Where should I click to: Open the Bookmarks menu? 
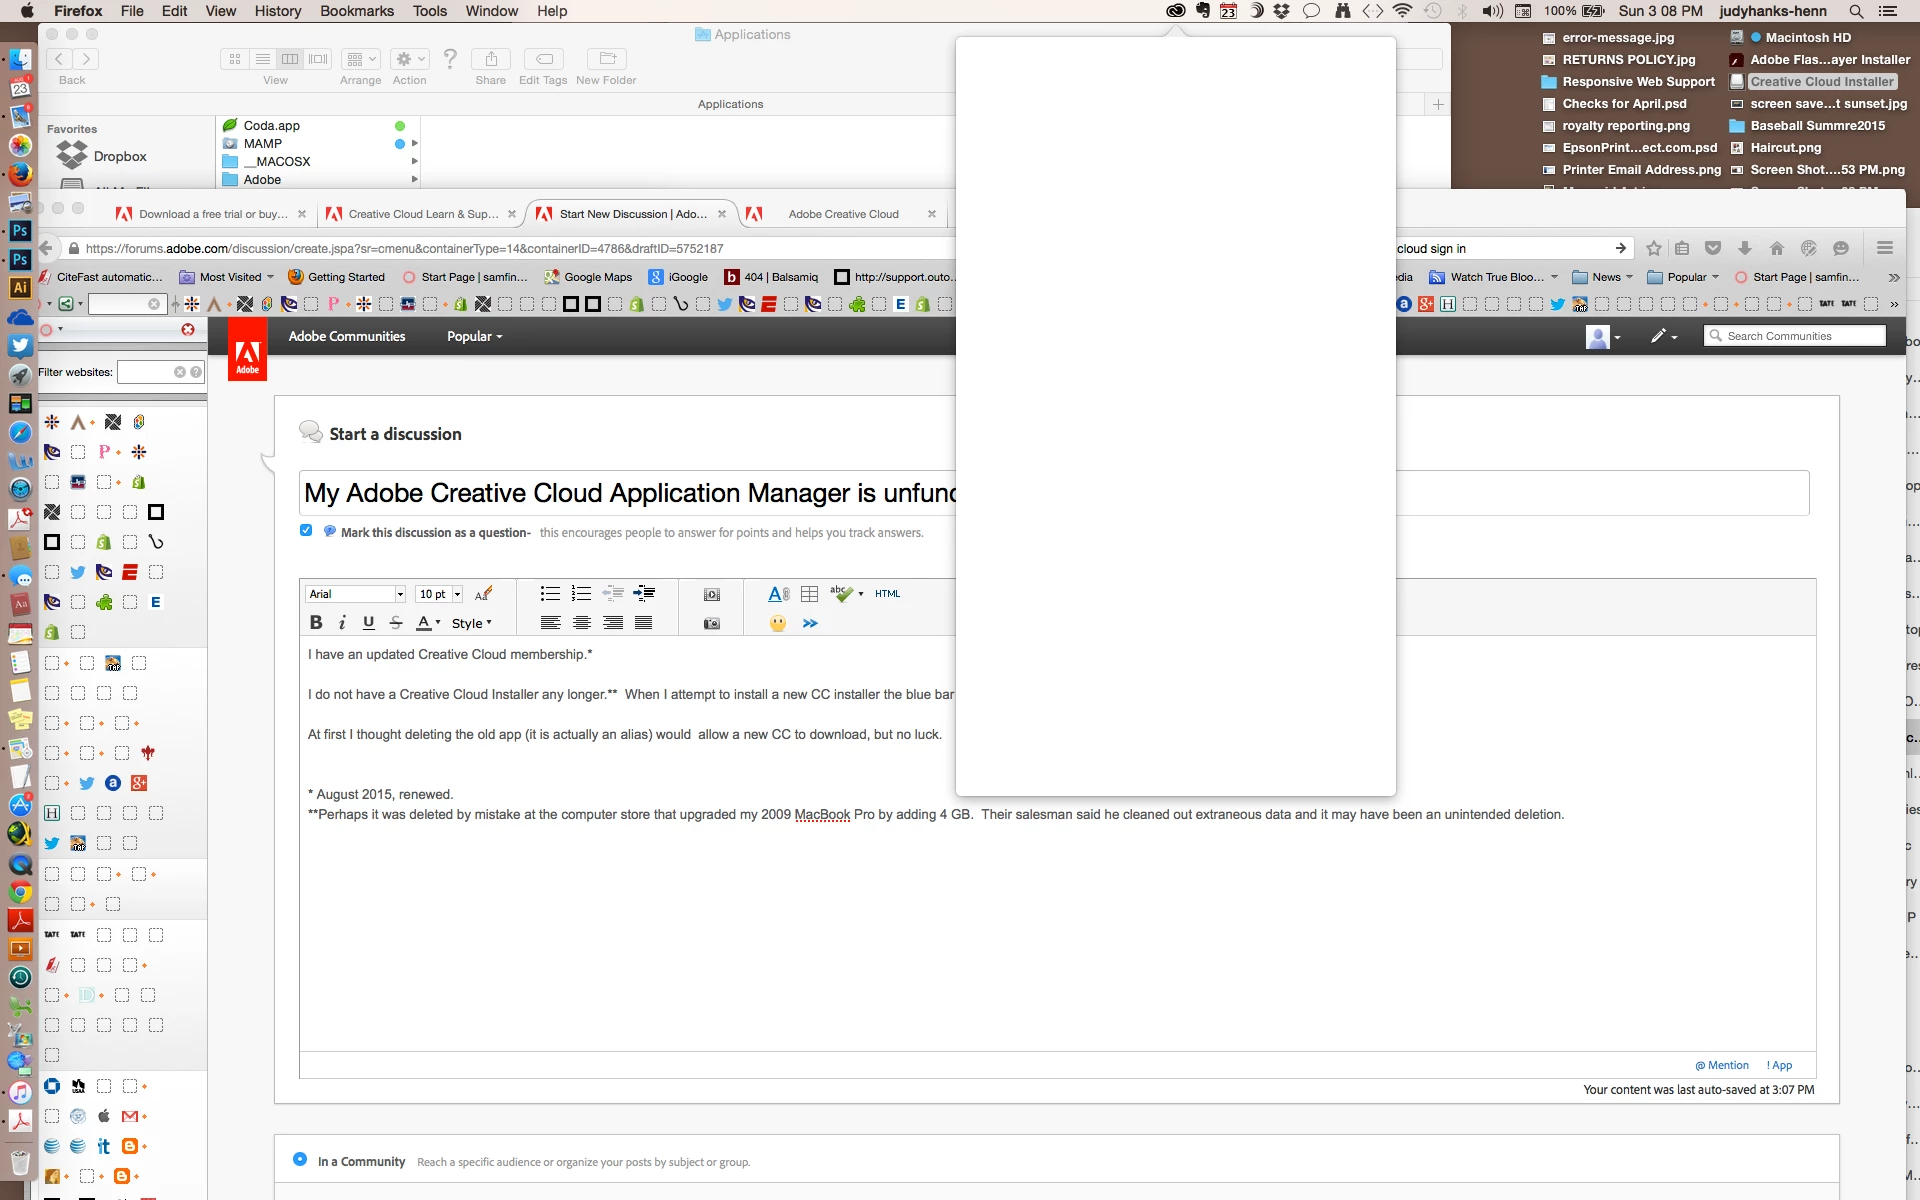click(x=356, y=11)
